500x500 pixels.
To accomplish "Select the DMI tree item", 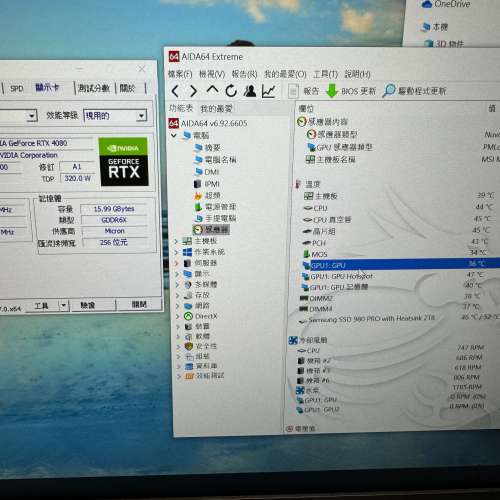I will (x=206, y=172).
